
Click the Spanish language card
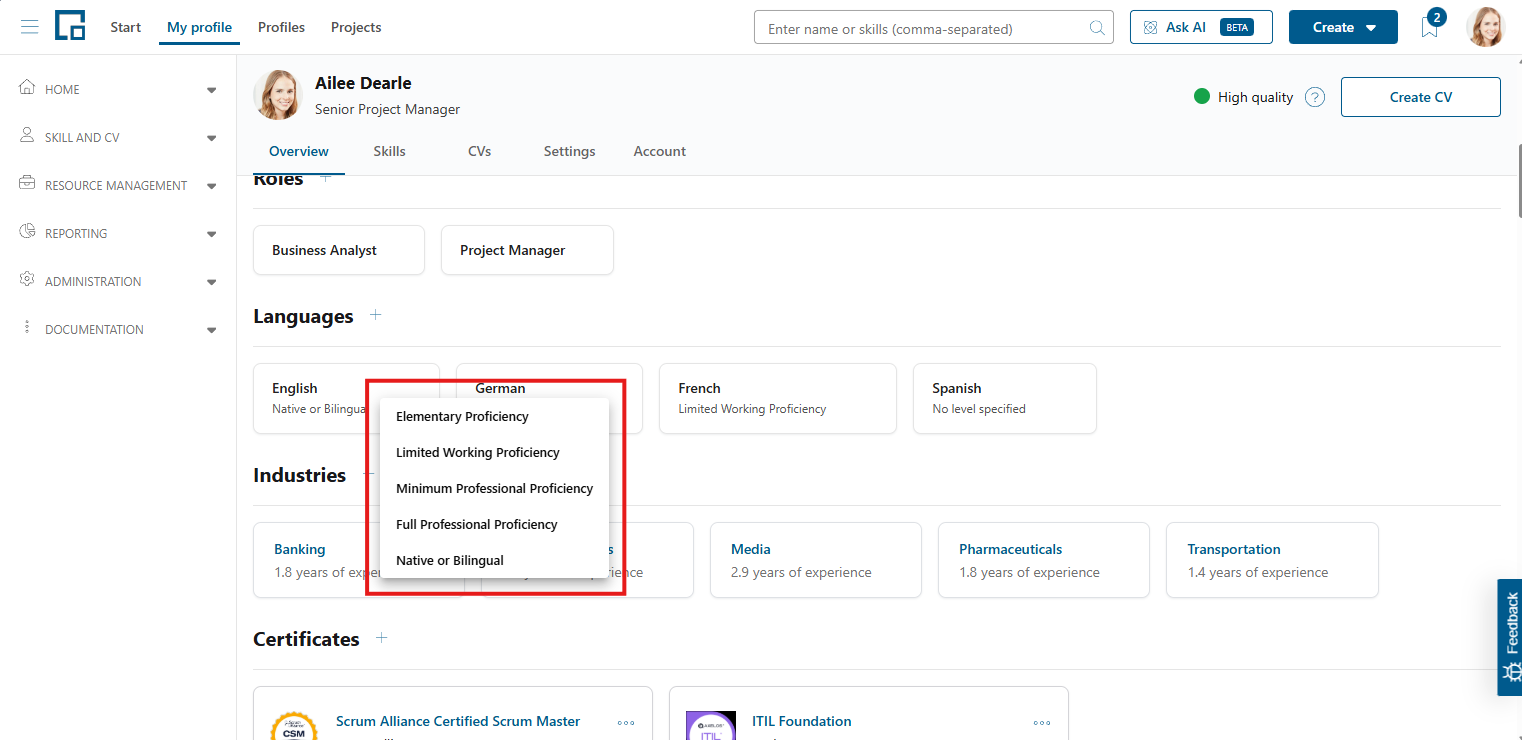click(1004, 398)
